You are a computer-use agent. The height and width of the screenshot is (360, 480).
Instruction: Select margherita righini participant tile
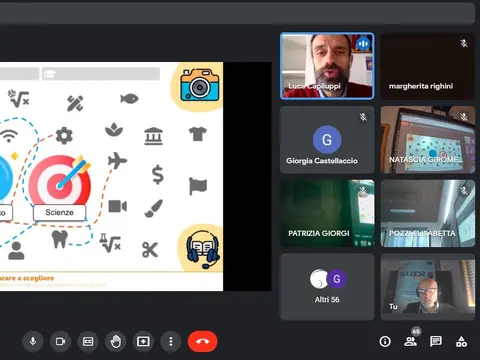click(428, 66)
